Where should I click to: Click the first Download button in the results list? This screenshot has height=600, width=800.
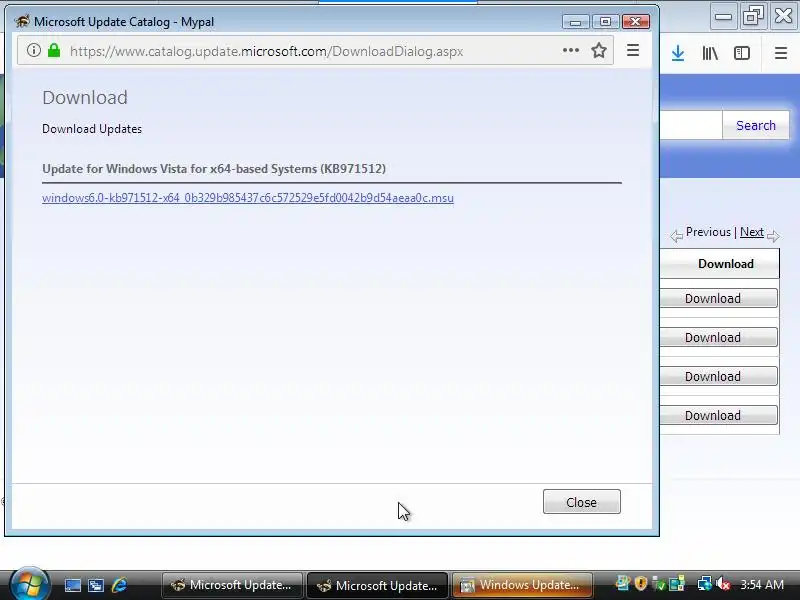(718, 298)
